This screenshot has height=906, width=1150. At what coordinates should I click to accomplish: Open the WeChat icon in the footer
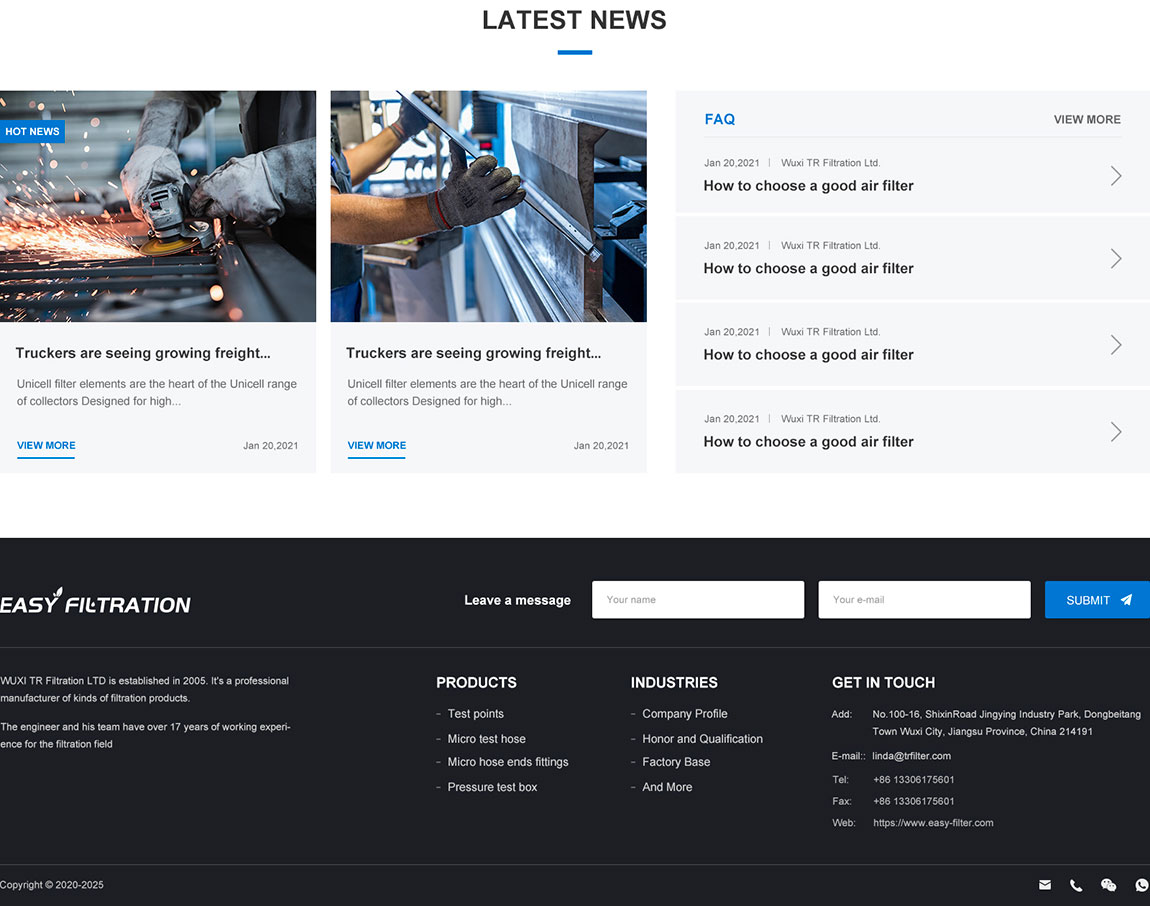click(x=1108, y=885)
